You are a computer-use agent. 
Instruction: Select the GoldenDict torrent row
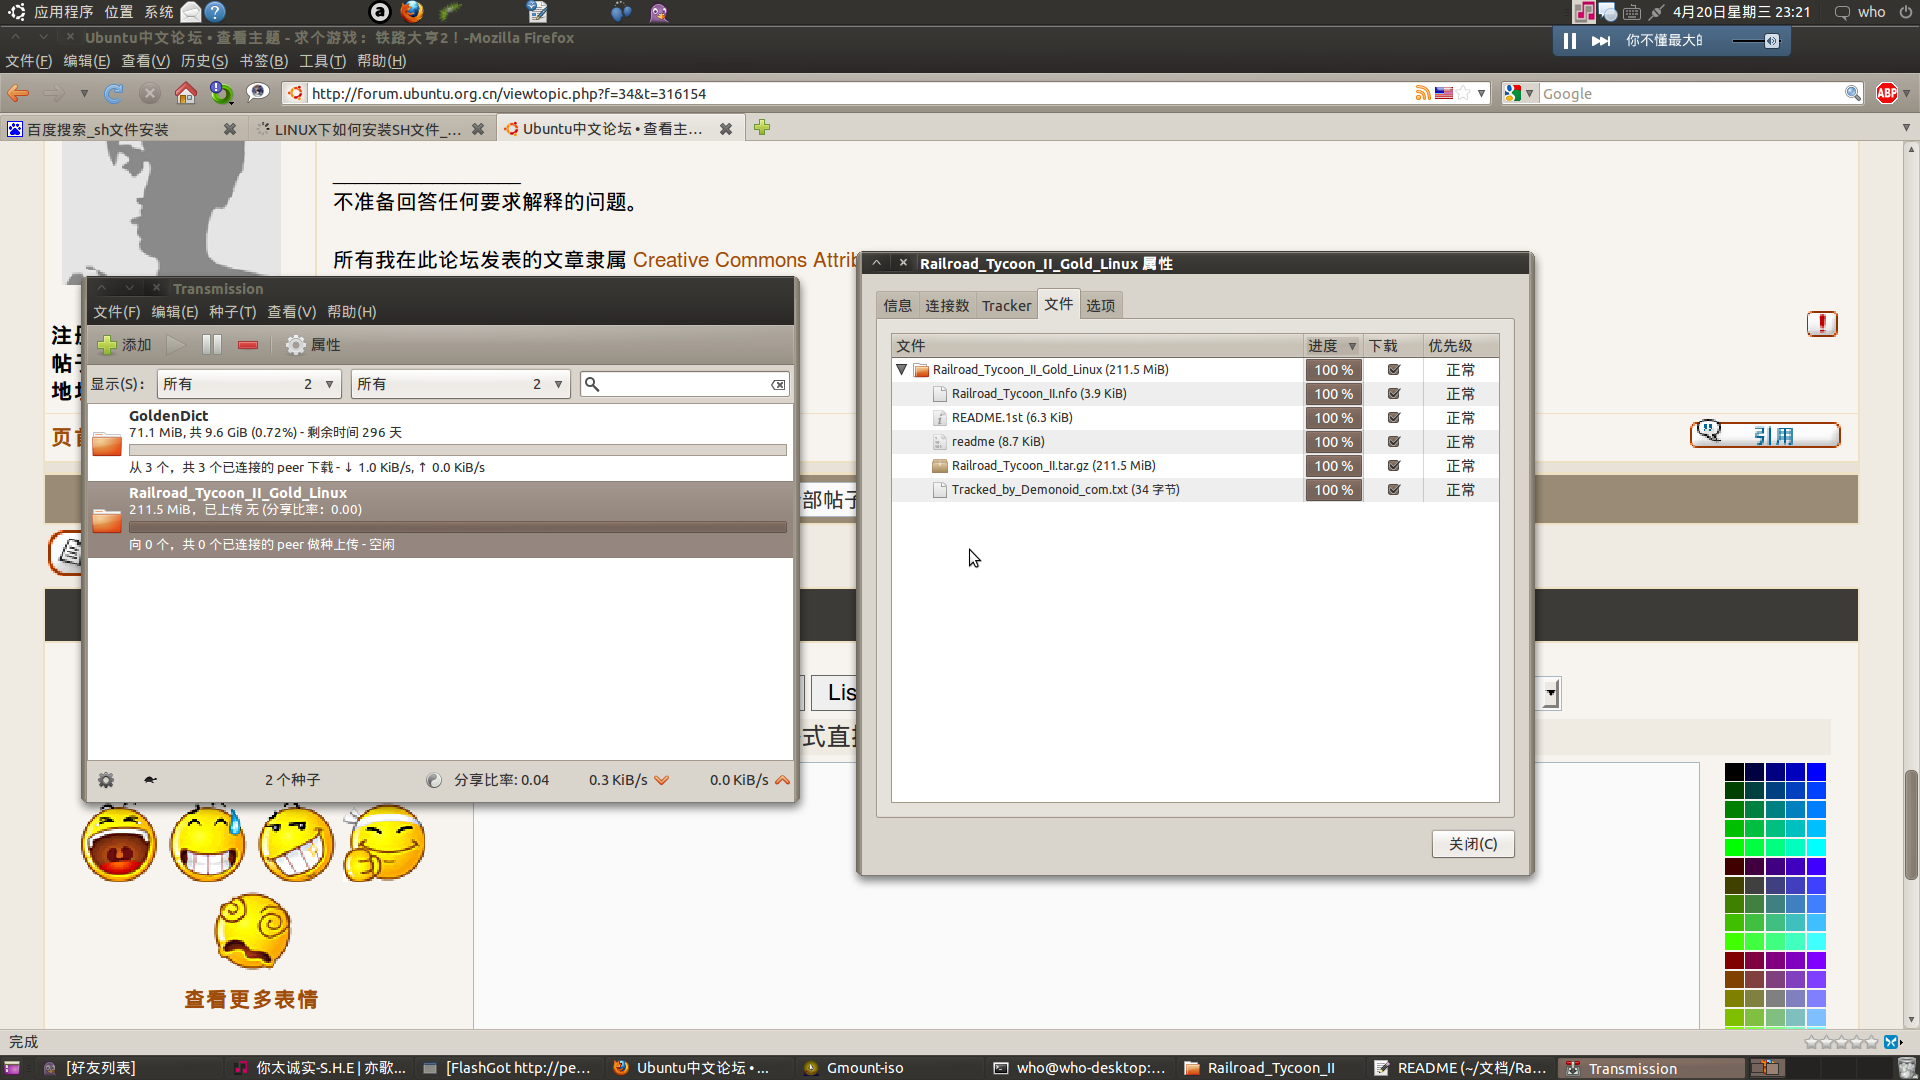440,442
